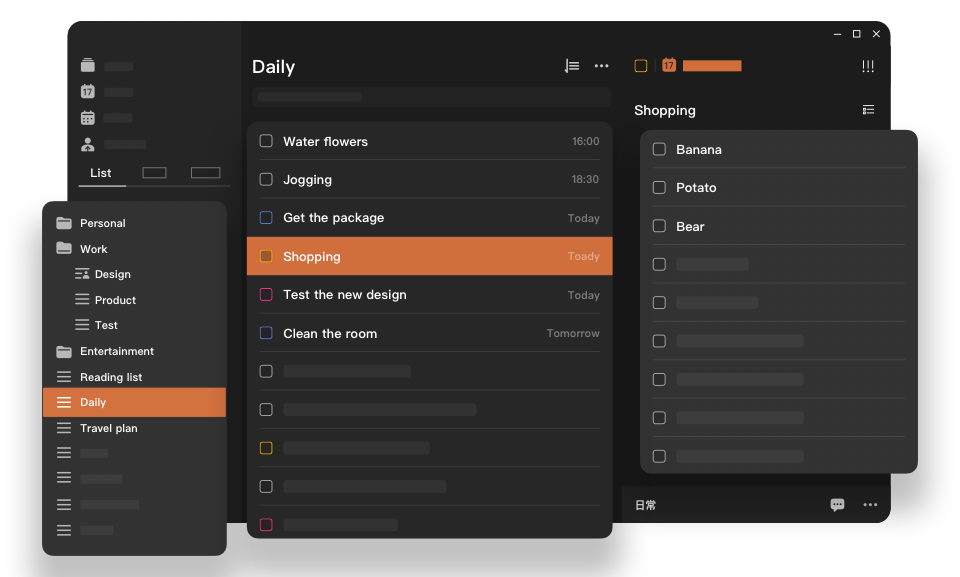Open the Reading list

click(x=111, y=377)
